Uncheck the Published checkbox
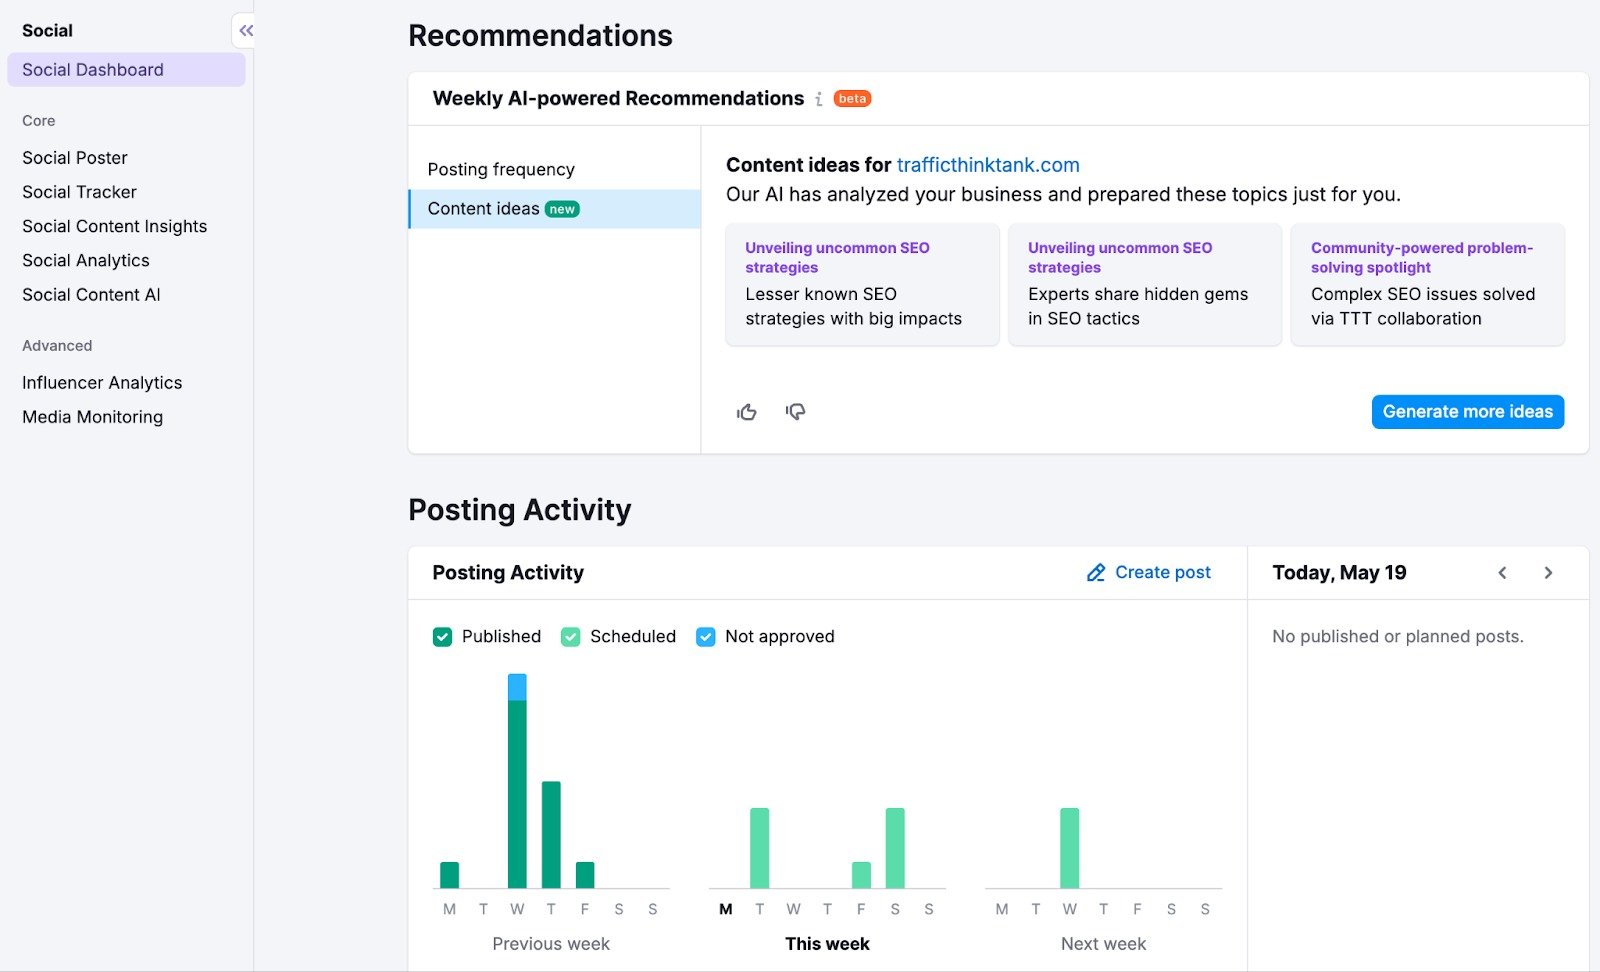Viewport: 1600px width, 972px height. coord(442,637)
